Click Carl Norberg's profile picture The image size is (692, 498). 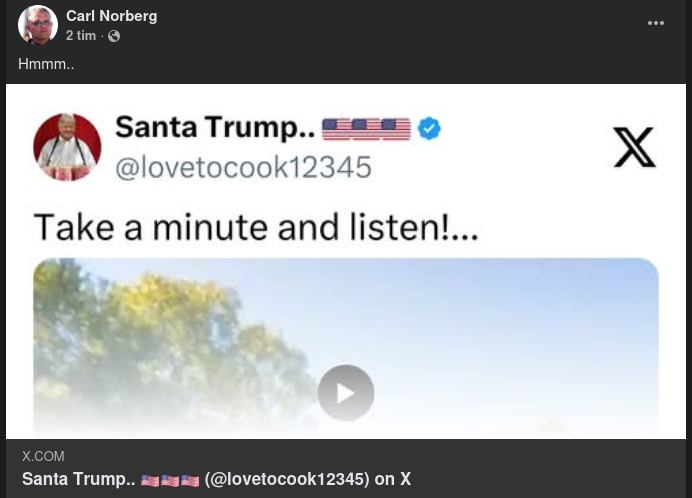[x=37, y=25]
